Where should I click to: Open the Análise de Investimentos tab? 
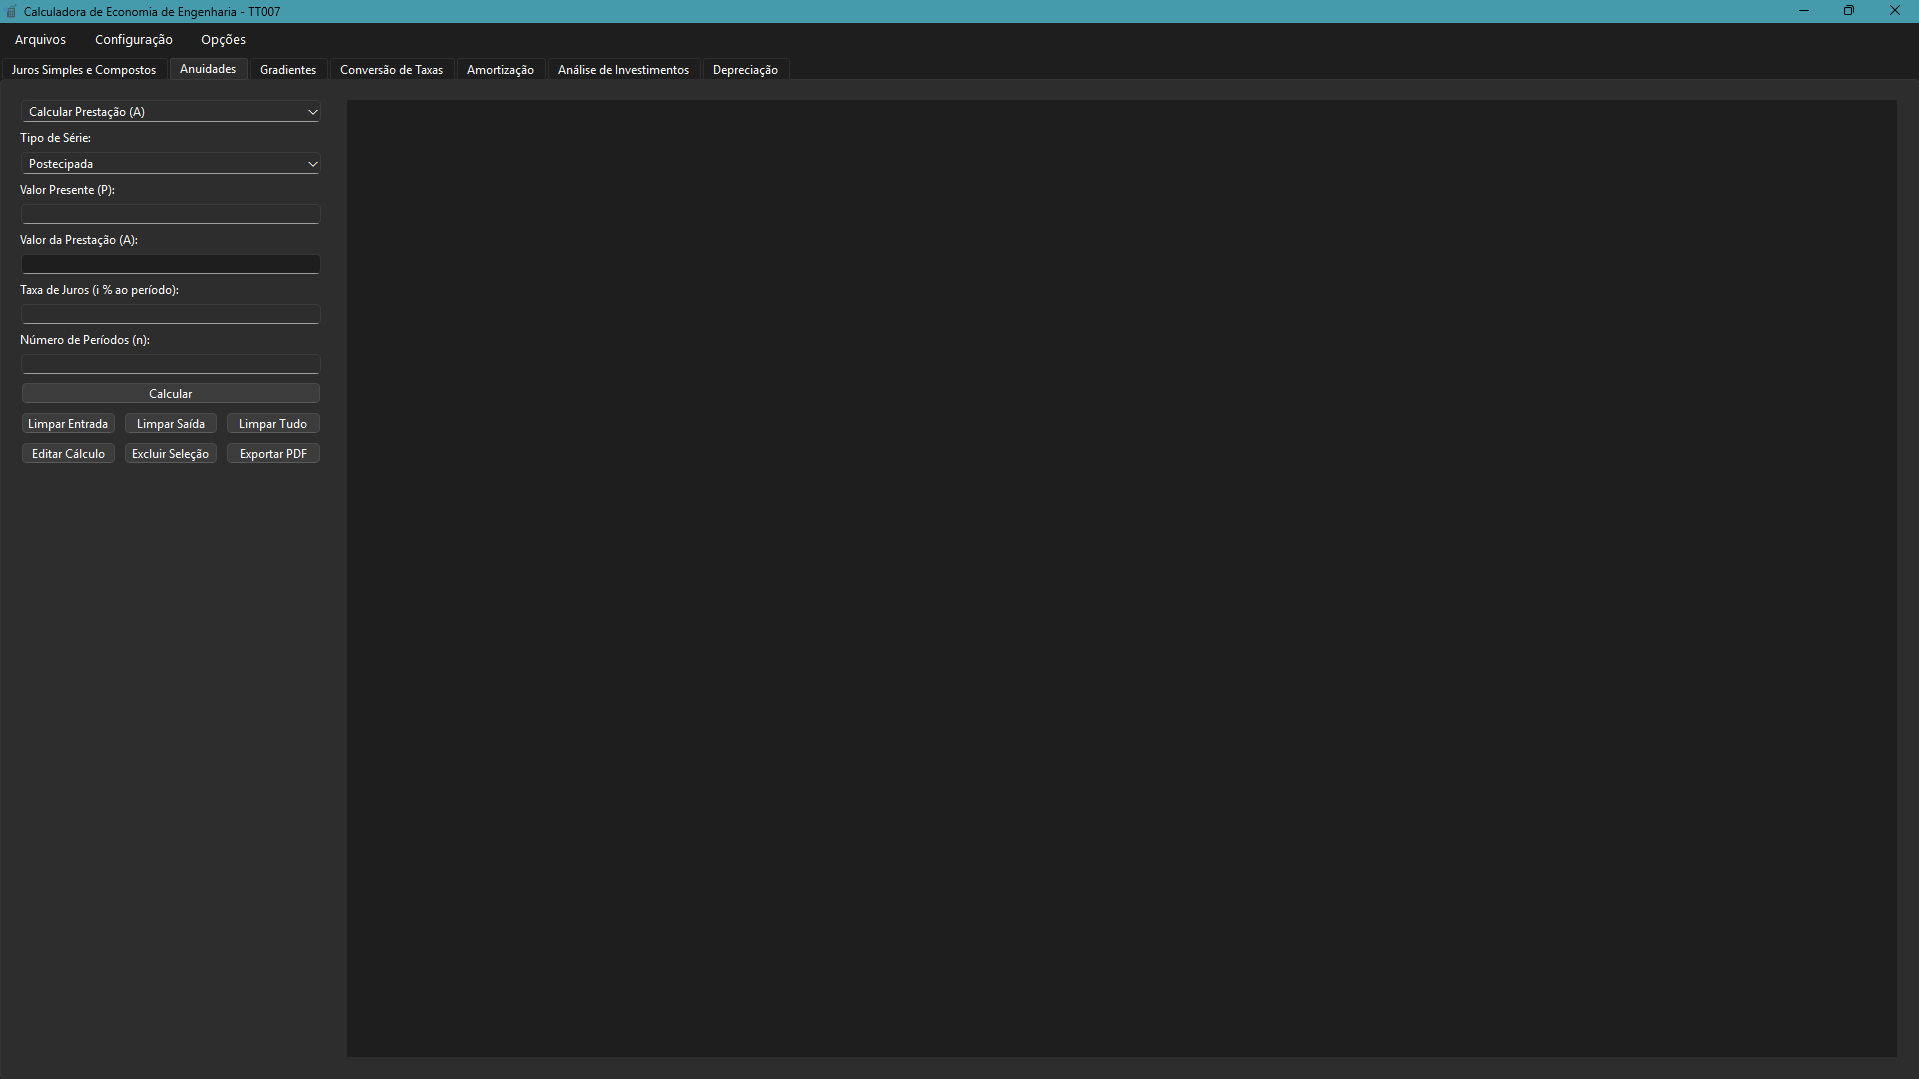[623, 70]
